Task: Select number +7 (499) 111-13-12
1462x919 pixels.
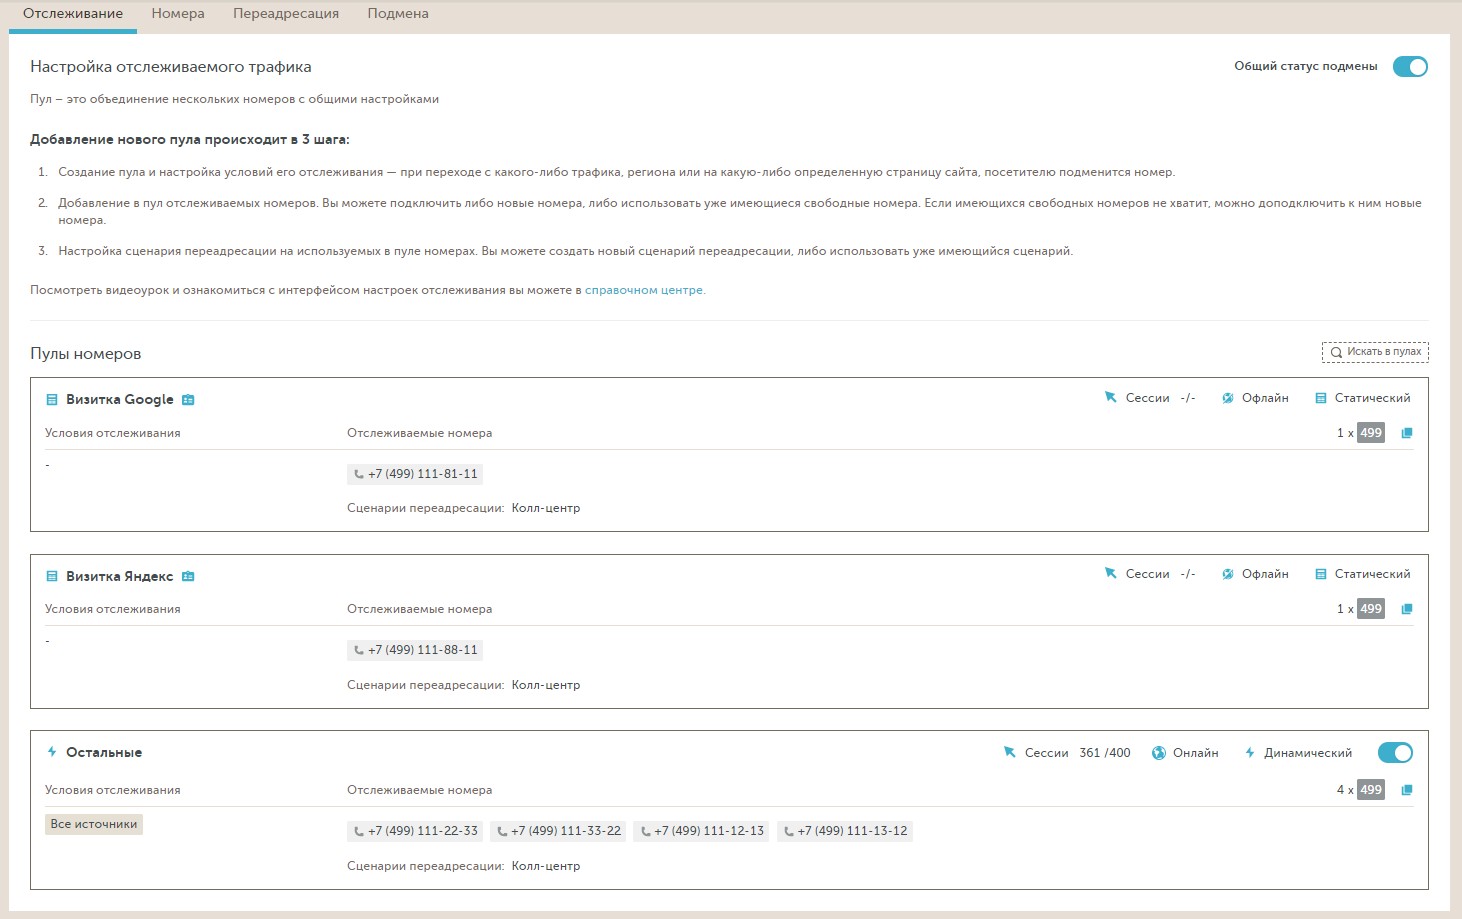Action: [845, 831]
